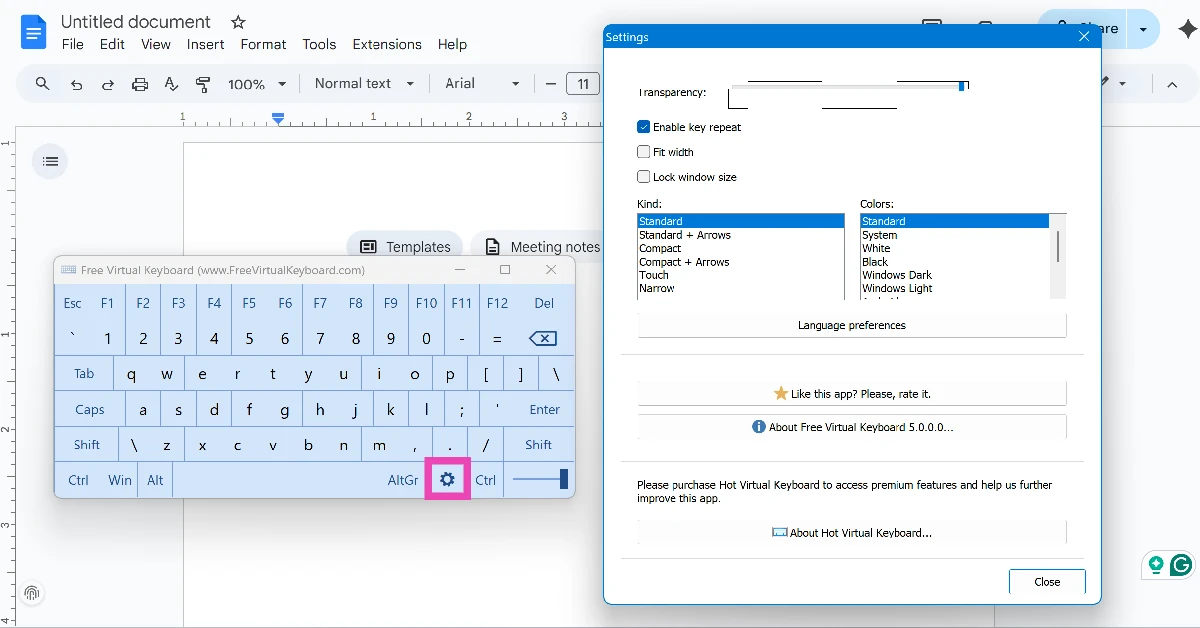Open the search icon in the toolbar
Image resolution: width=1200 pixels, height=628 pixels.
coord(41,83)
